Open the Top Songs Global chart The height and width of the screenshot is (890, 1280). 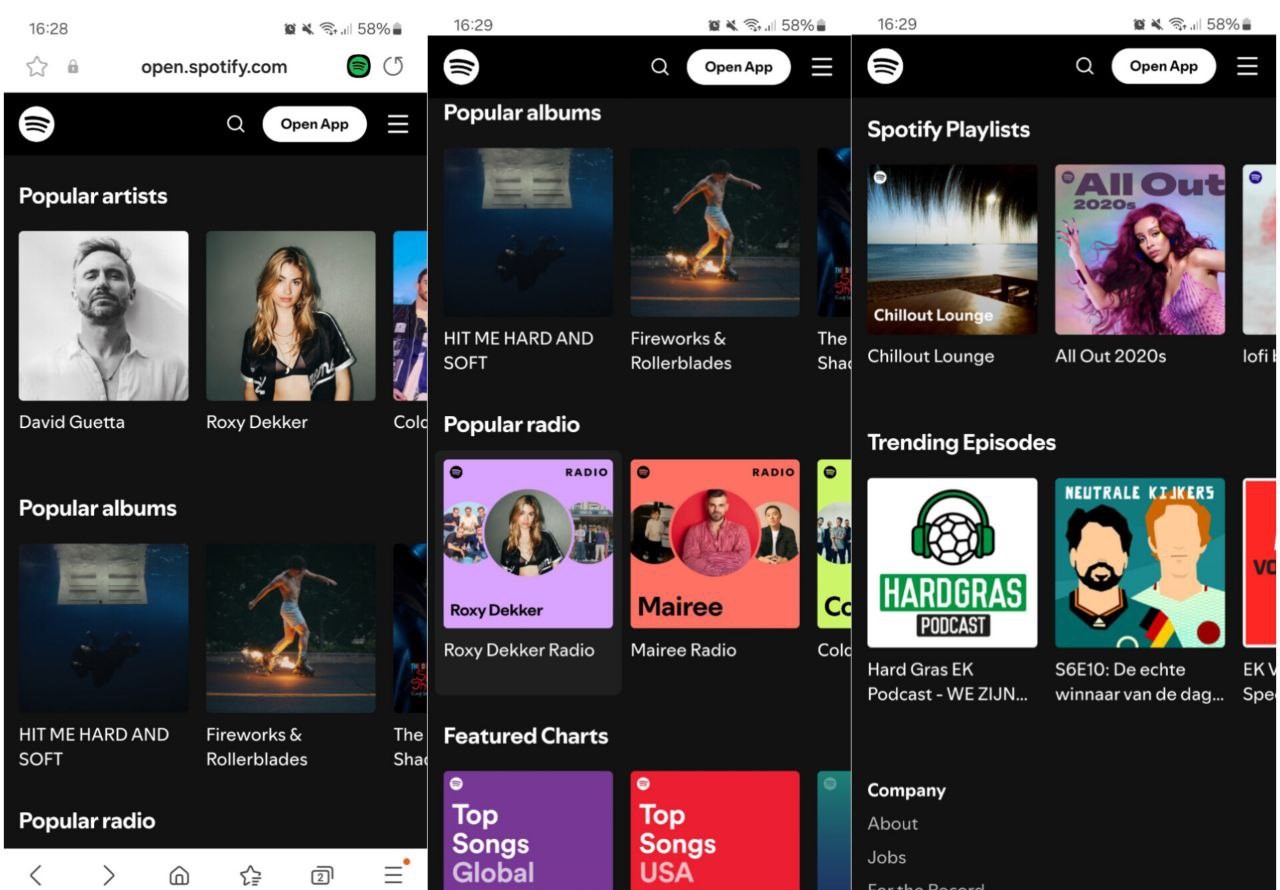click(x=528, y=830)
